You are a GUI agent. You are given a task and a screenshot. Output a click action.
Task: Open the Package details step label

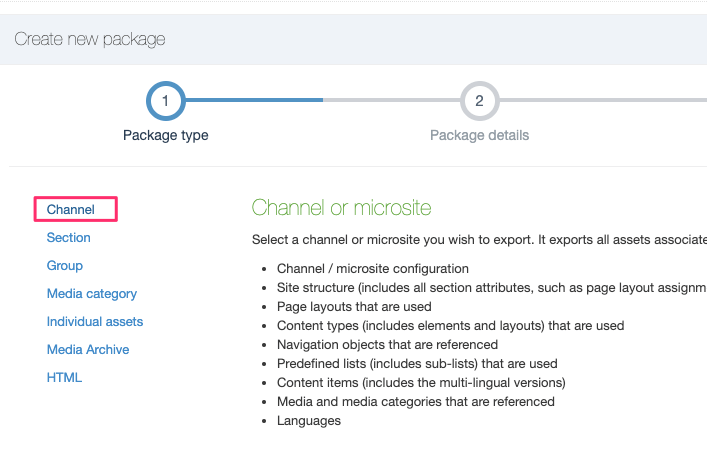479,135
